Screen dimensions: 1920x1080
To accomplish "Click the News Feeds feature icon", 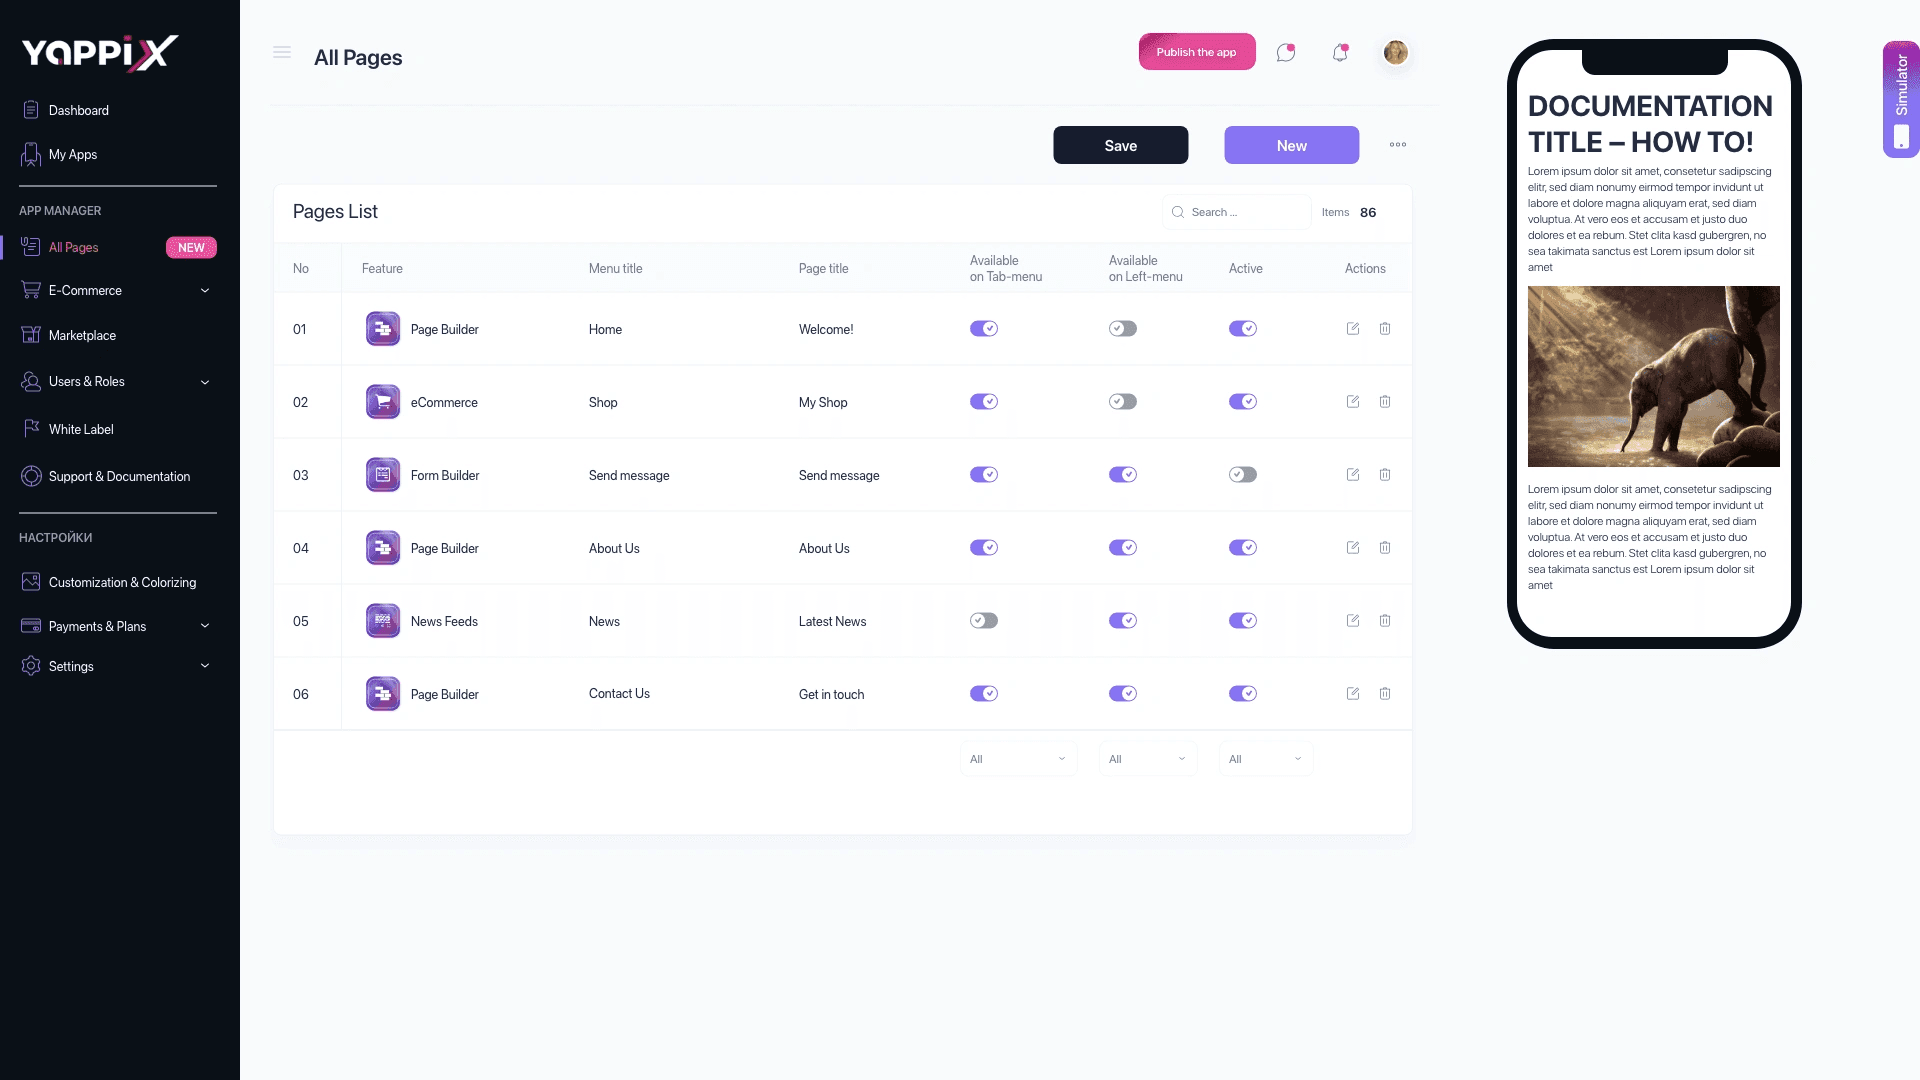I will (x=383, y=621).
